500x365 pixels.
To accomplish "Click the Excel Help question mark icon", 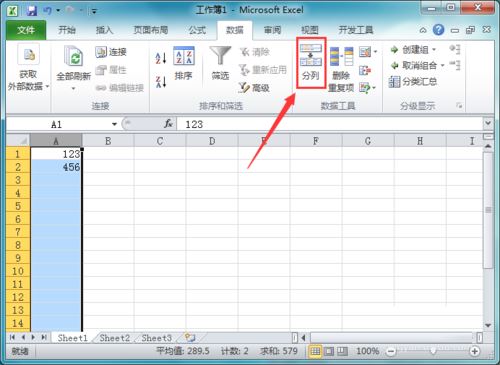I will click(x=438, y=30).
